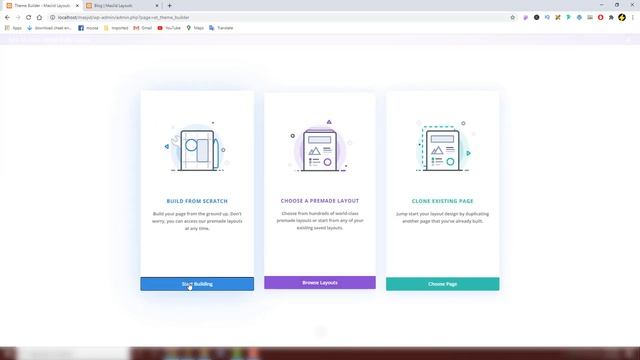Image resolution: width=640 pixels, height=360 pixels.
Task: Close the Theme Builder browser tab
Action: [x=77, y=6]
